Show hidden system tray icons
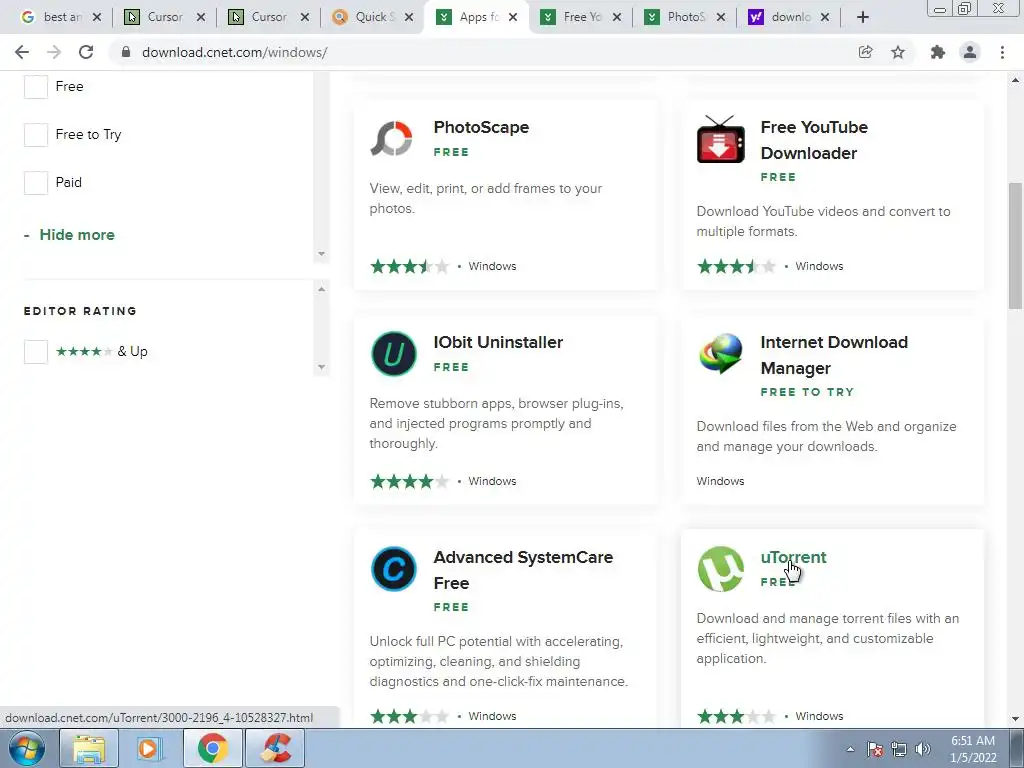 coord(850,749)
